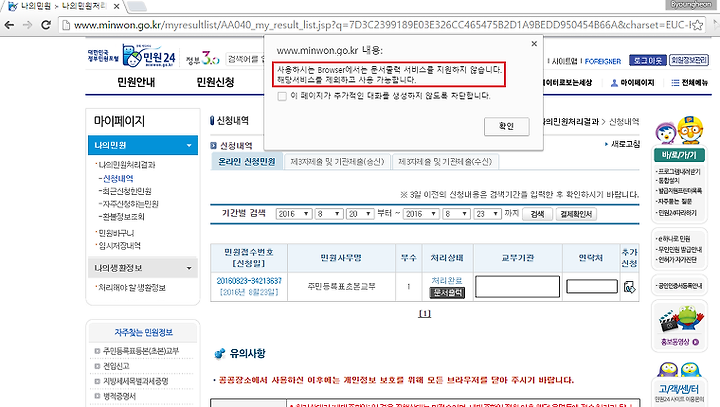Click the 고객센터 character banner
The height and width of the screenshot is (407, 720).
tap(679, 382)
